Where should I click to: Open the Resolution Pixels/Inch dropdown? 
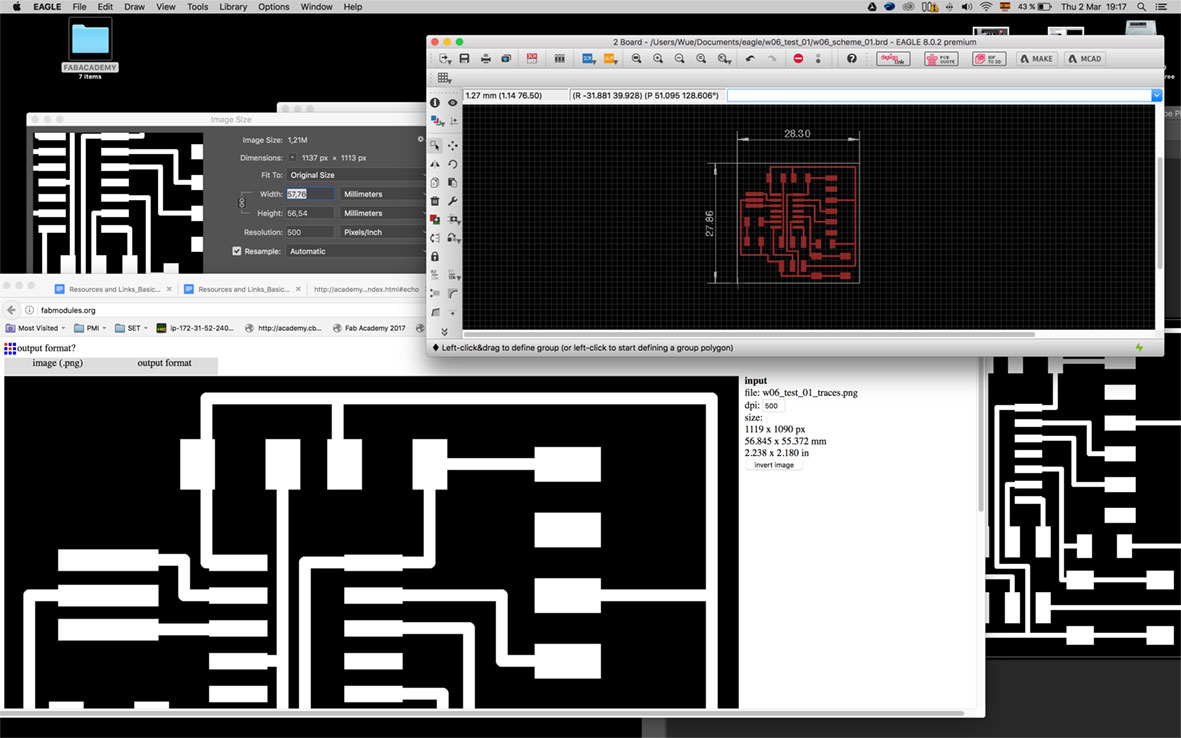pos(383,232)
